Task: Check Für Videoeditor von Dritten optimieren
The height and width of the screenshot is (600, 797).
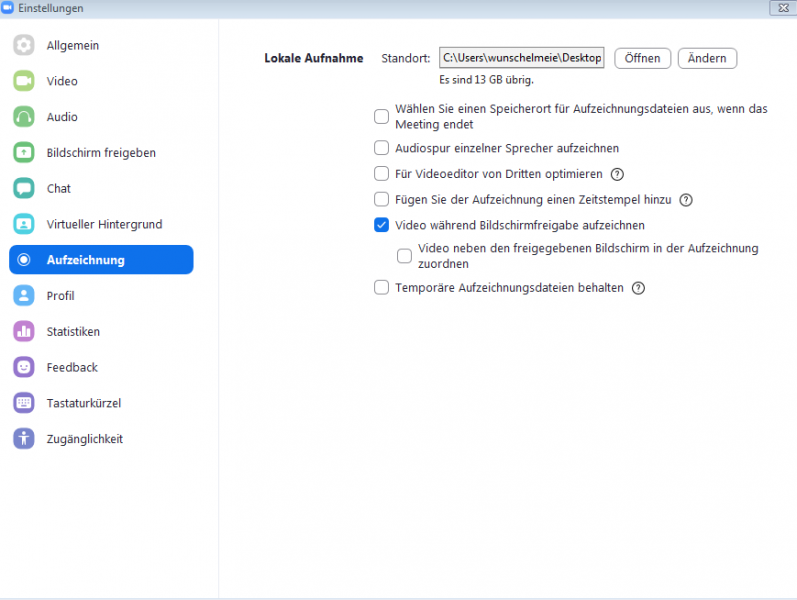Action: (x=381, y=174)
